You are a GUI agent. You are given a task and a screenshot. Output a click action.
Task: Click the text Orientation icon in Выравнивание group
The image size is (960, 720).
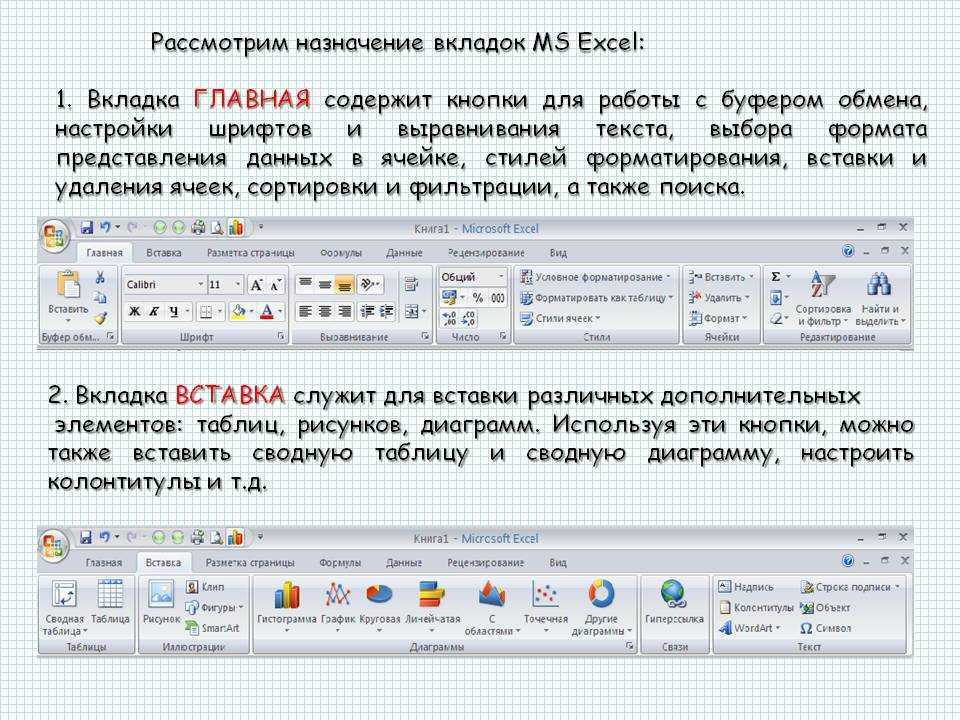367,283
